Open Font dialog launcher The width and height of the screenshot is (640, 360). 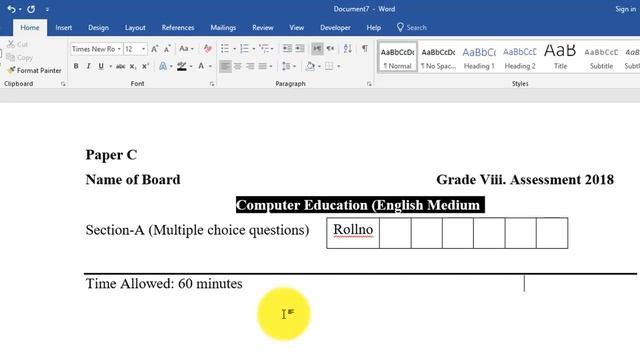pyautogui.click(x=212, y=84)
